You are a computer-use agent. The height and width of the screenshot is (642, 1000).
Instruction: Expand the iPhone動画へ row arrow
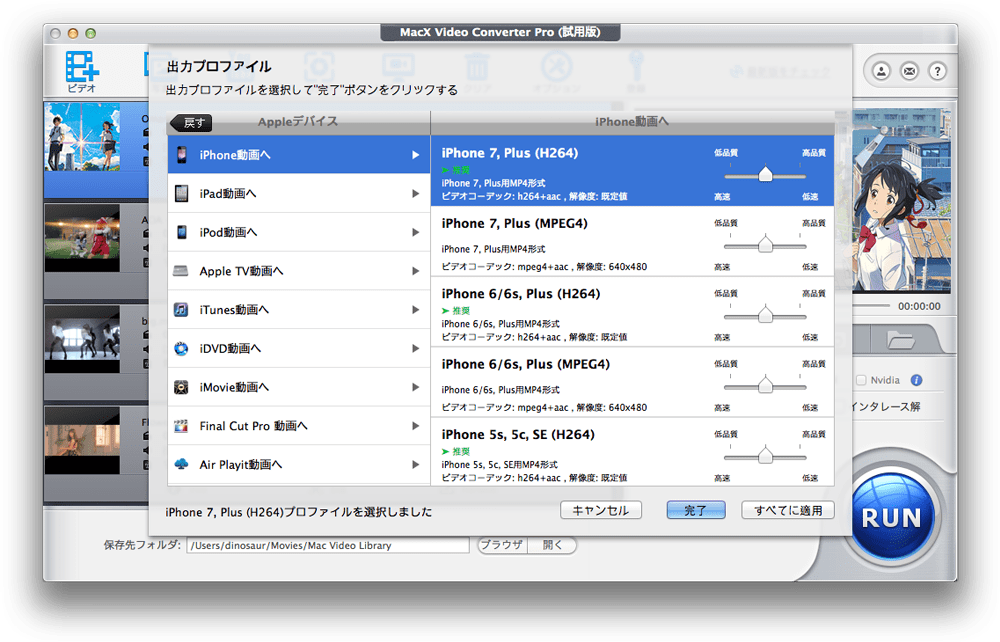[x=416, y=155]
